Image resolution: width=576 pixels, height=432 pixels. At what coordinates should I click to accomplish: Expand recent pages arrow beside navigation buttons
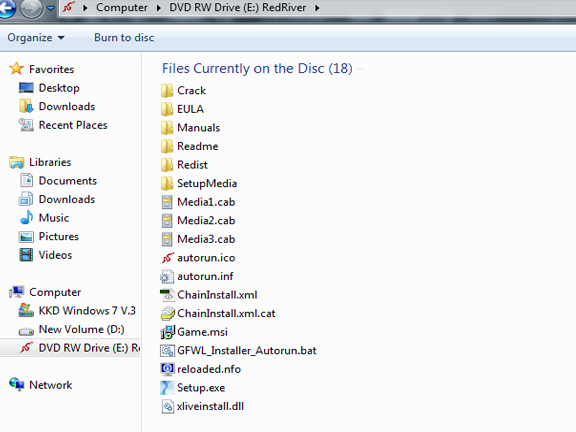click(51, 8)
